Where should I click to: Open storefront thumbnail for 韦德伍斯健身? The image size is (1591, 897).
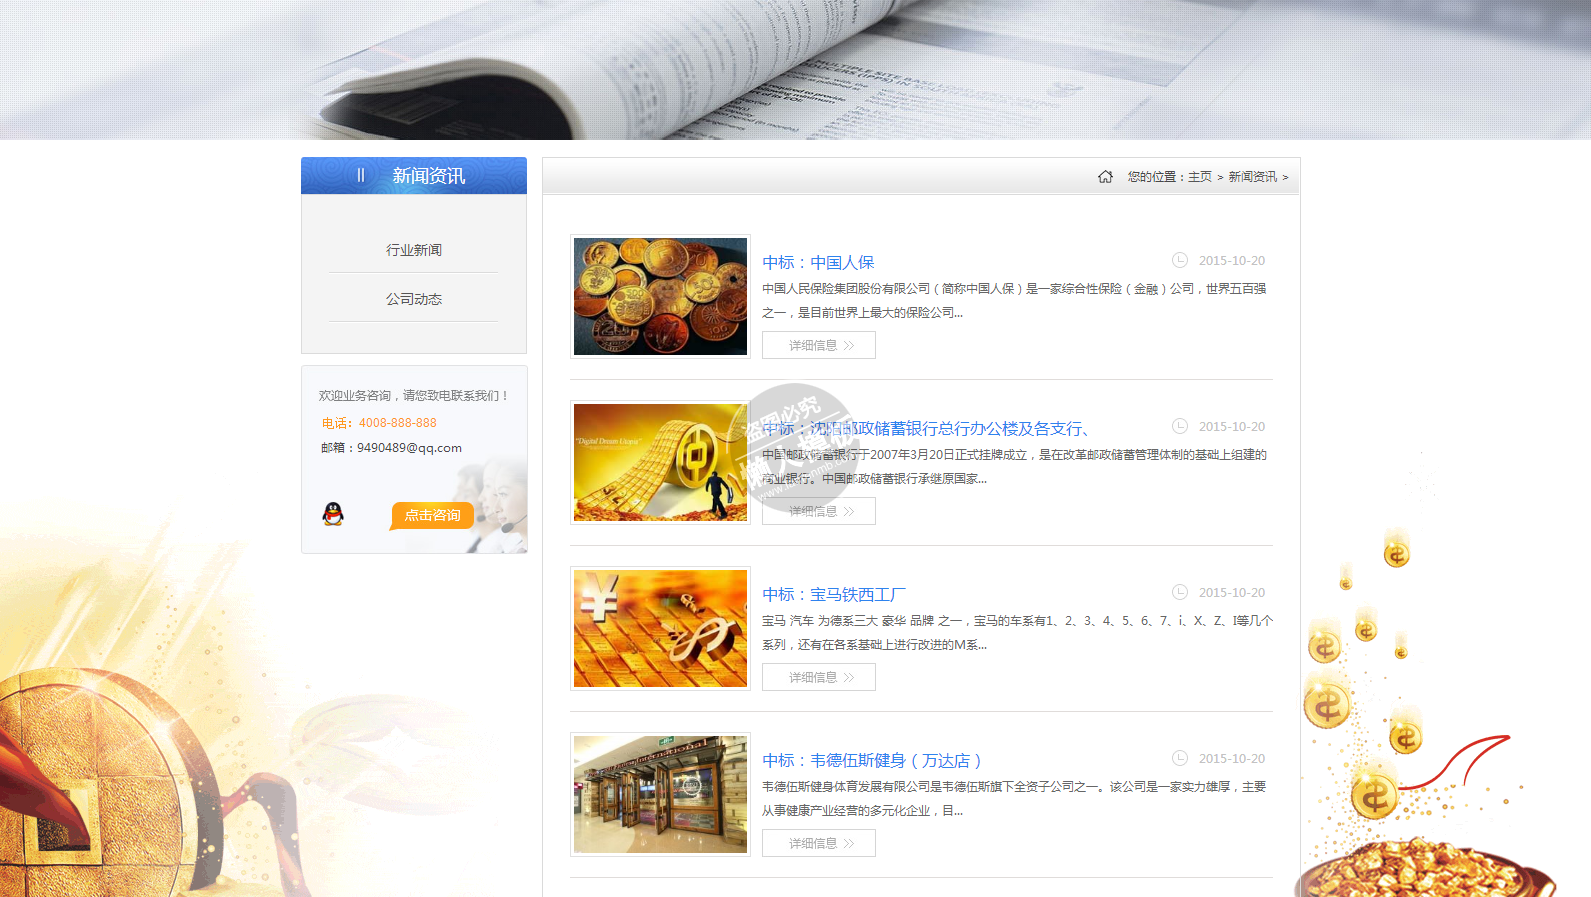[x=660, y=794]
